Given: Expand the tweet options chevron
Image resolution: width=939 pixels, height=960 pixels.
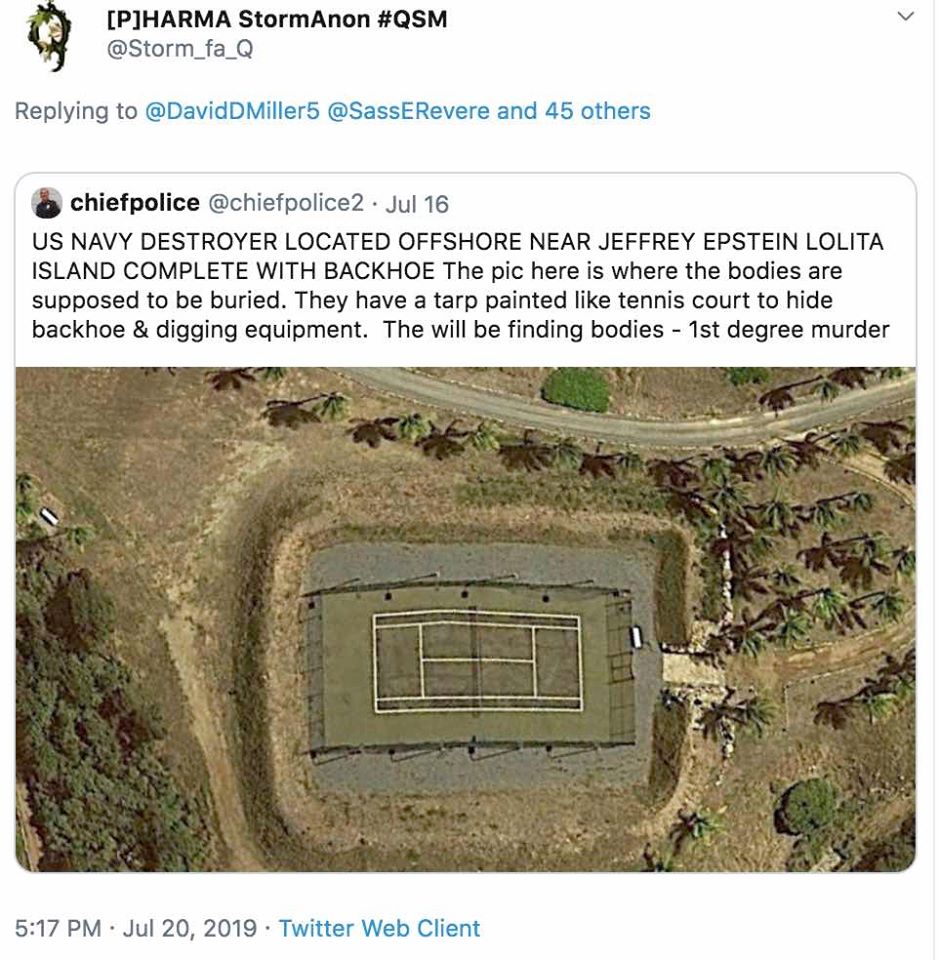Looking at the screenshot, I should 906,17.
